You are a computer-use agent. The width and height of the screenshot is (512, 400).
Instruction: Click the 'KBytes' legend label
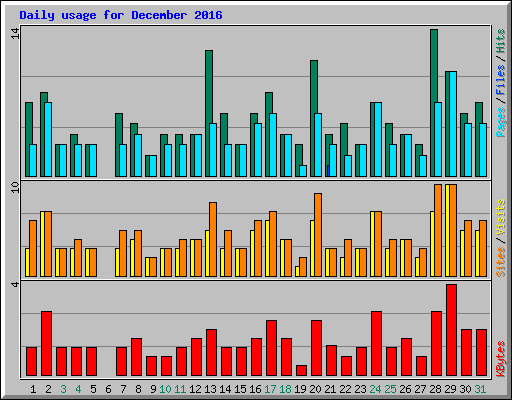(501, 359)
